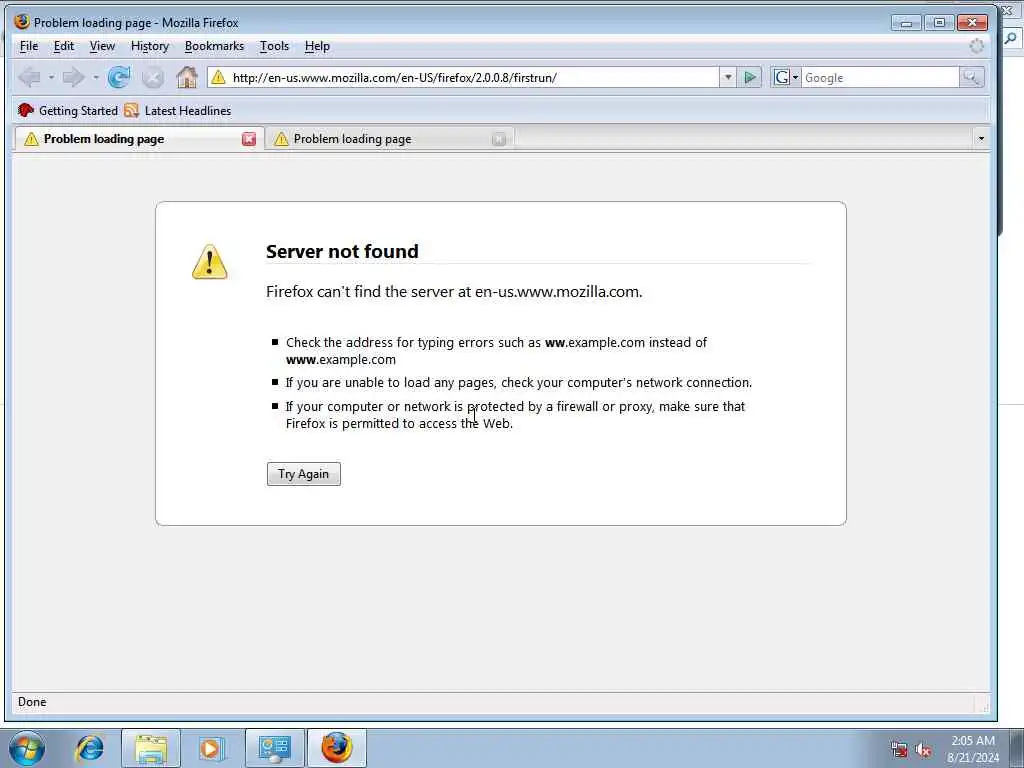Open the Forward history dropdown arrow
Viewport: 1024px width, 768px height.
coord(95,78)
